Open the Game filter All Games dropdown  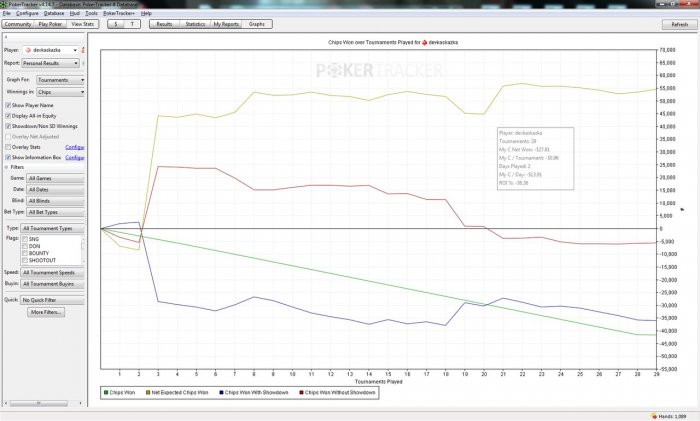click(55, 178)
